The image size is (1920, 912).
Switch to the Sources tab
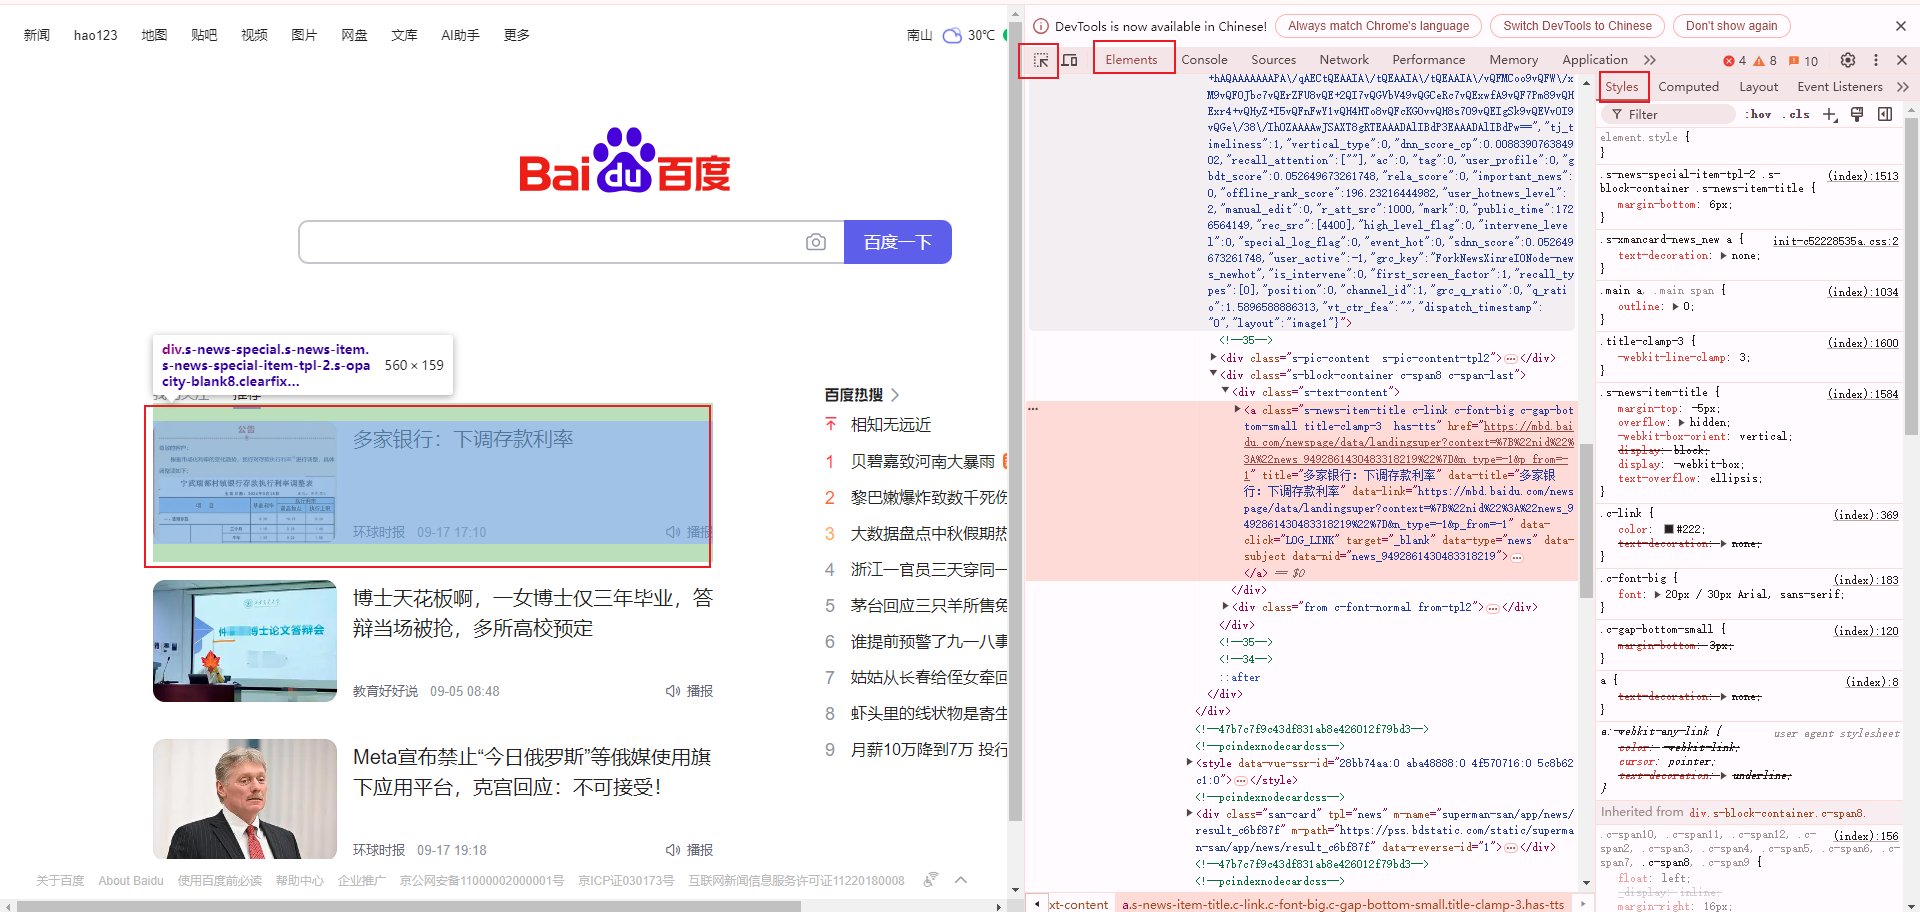(x=1273, y=60)
